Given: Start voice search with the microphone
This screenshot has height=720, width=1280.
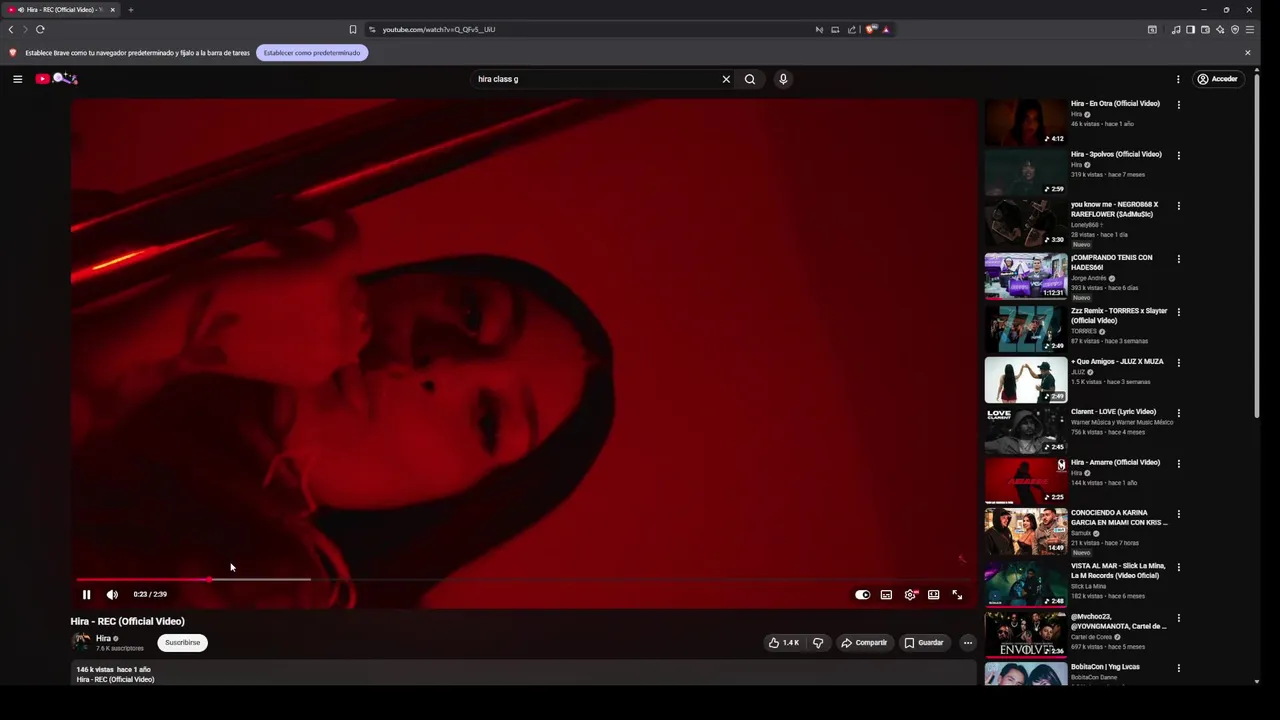Looking at the screenshot, I should tap(783, 79).
